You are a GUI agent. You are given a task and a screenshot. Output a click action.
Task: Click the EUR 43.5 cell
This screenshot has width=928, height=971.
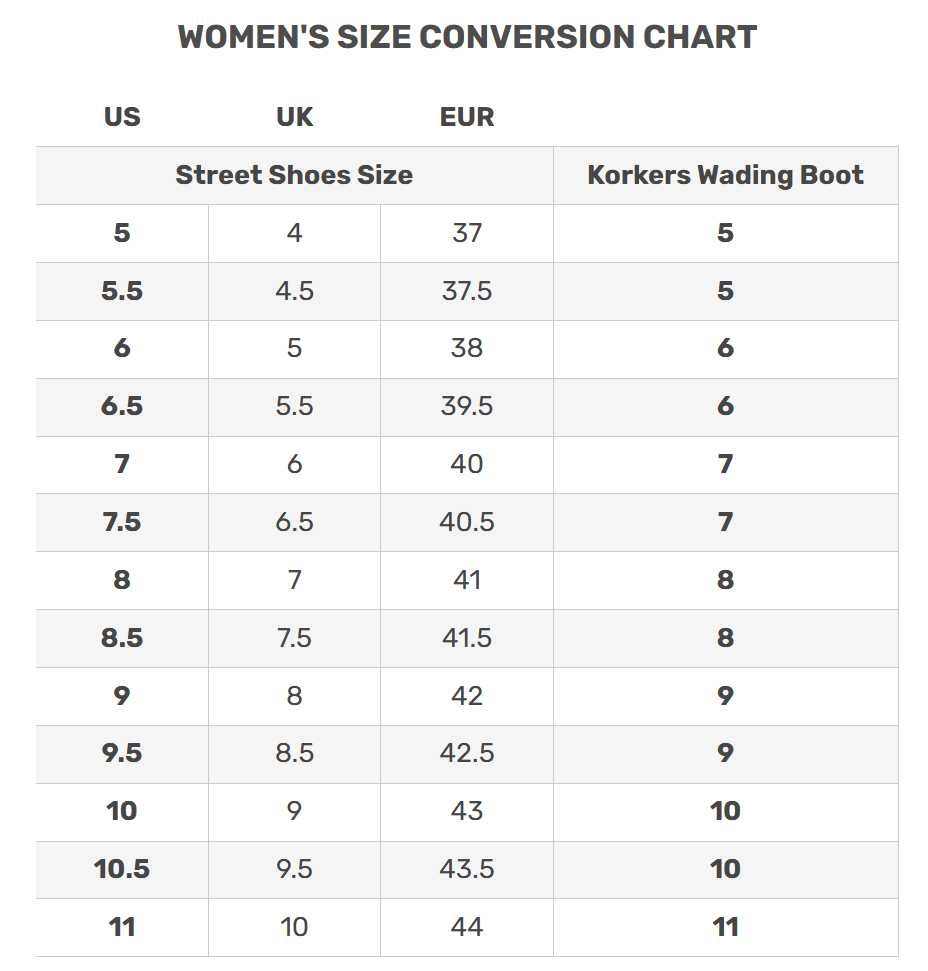467,869
